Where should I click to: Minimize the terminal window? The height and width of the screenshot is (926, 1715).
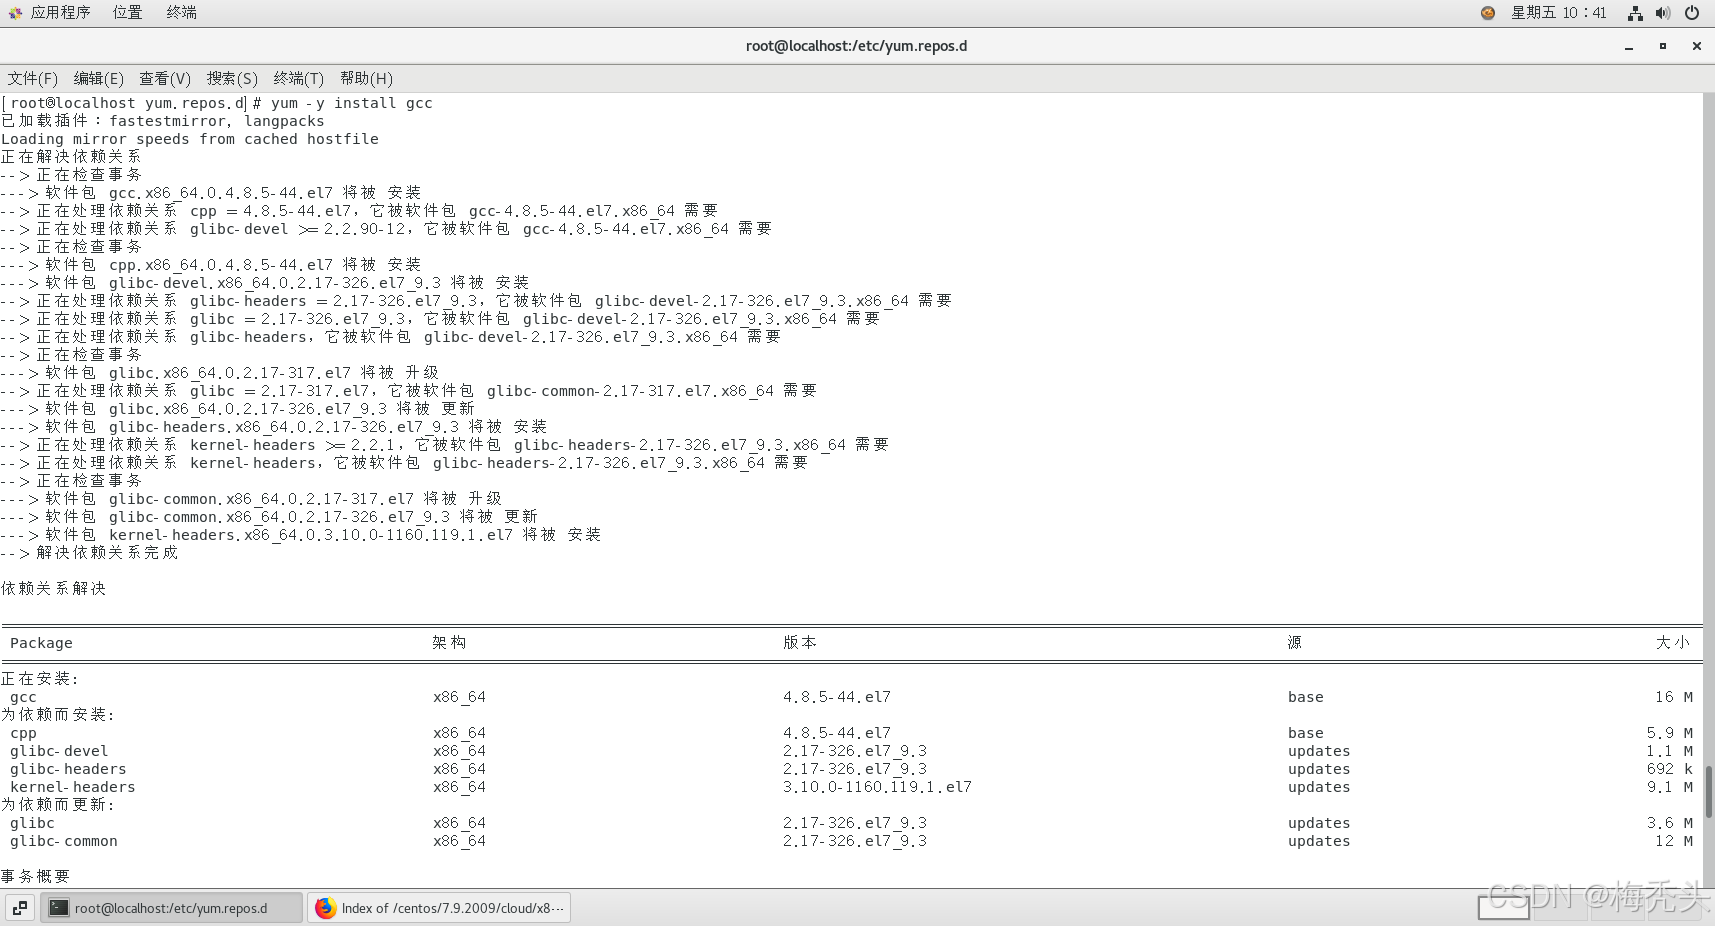point(1629,46)
